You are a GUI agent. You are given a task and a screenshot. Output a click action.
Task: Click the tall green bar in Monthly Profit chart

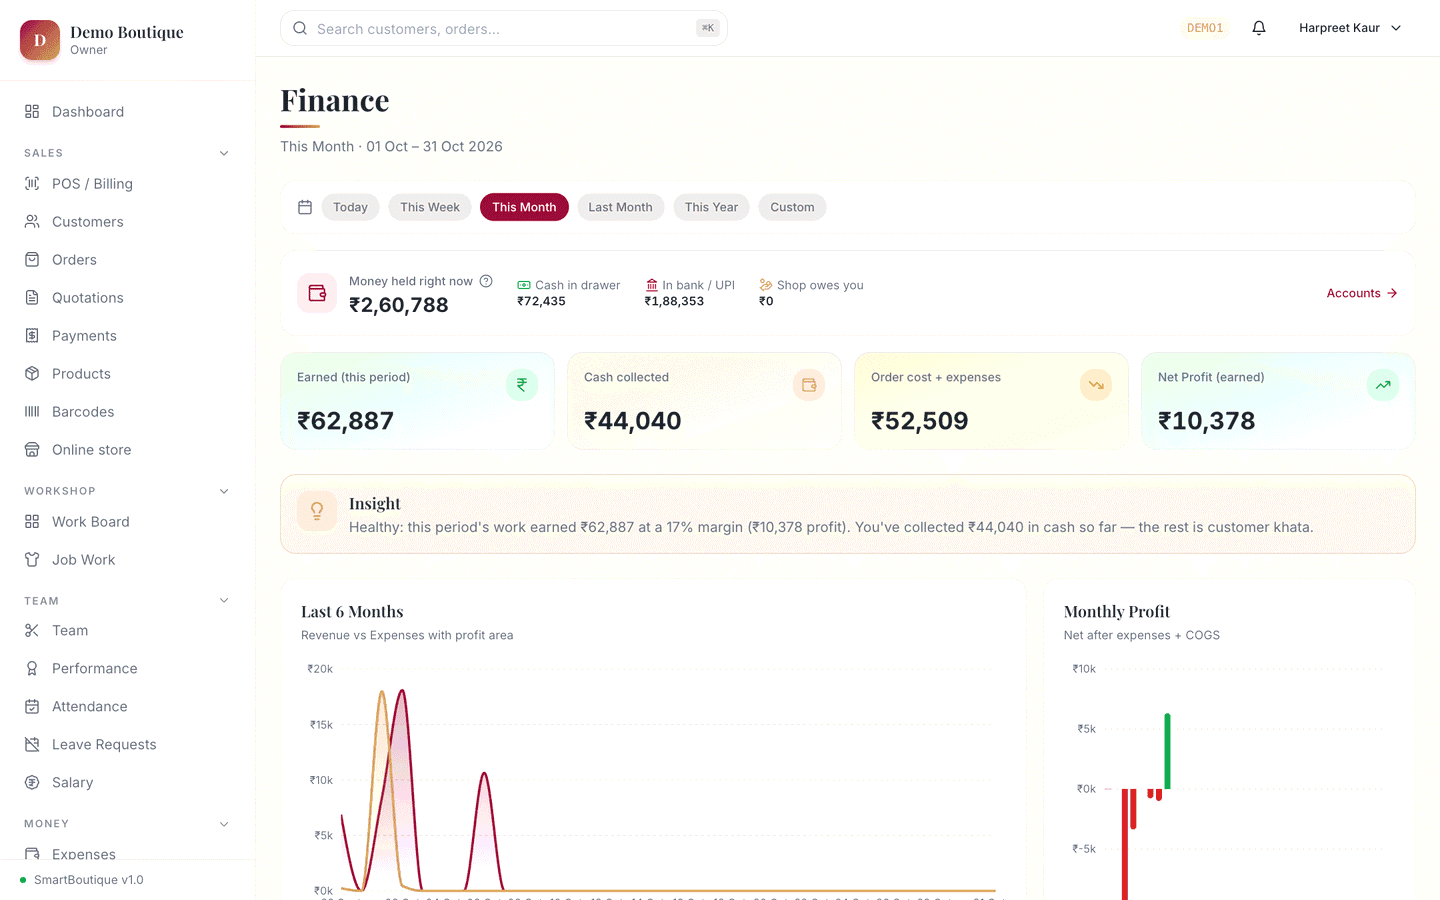pyautogui.click(x=1167, y=751)
